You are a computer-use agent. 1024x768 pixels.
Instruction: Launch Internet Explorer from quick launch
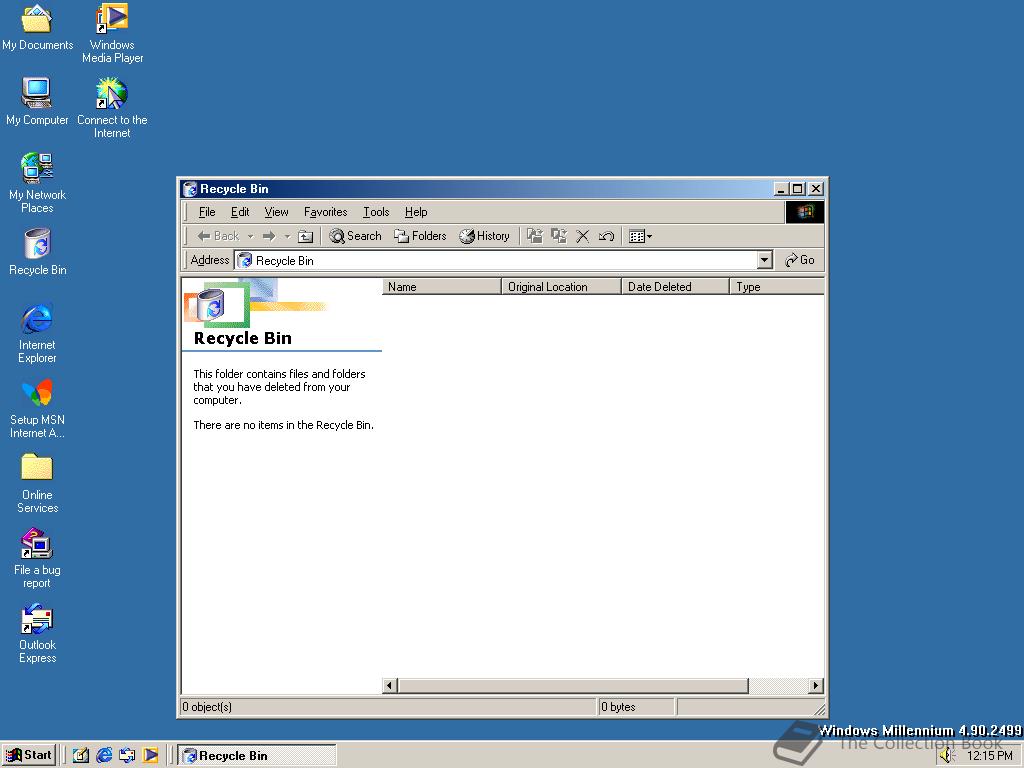[x=104, y=756]
